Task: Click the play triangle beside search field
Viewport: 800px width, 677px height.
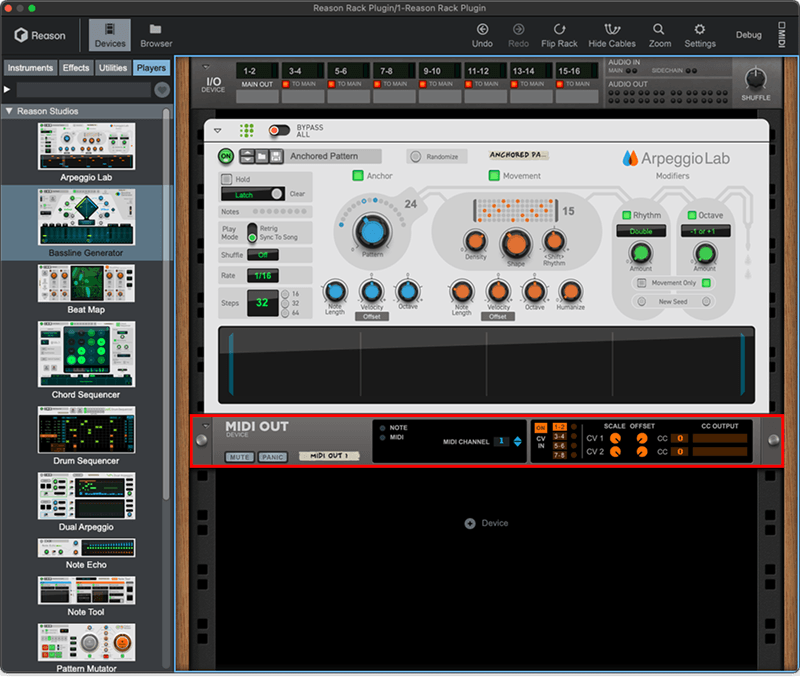Action: click(x=7, y=90)
